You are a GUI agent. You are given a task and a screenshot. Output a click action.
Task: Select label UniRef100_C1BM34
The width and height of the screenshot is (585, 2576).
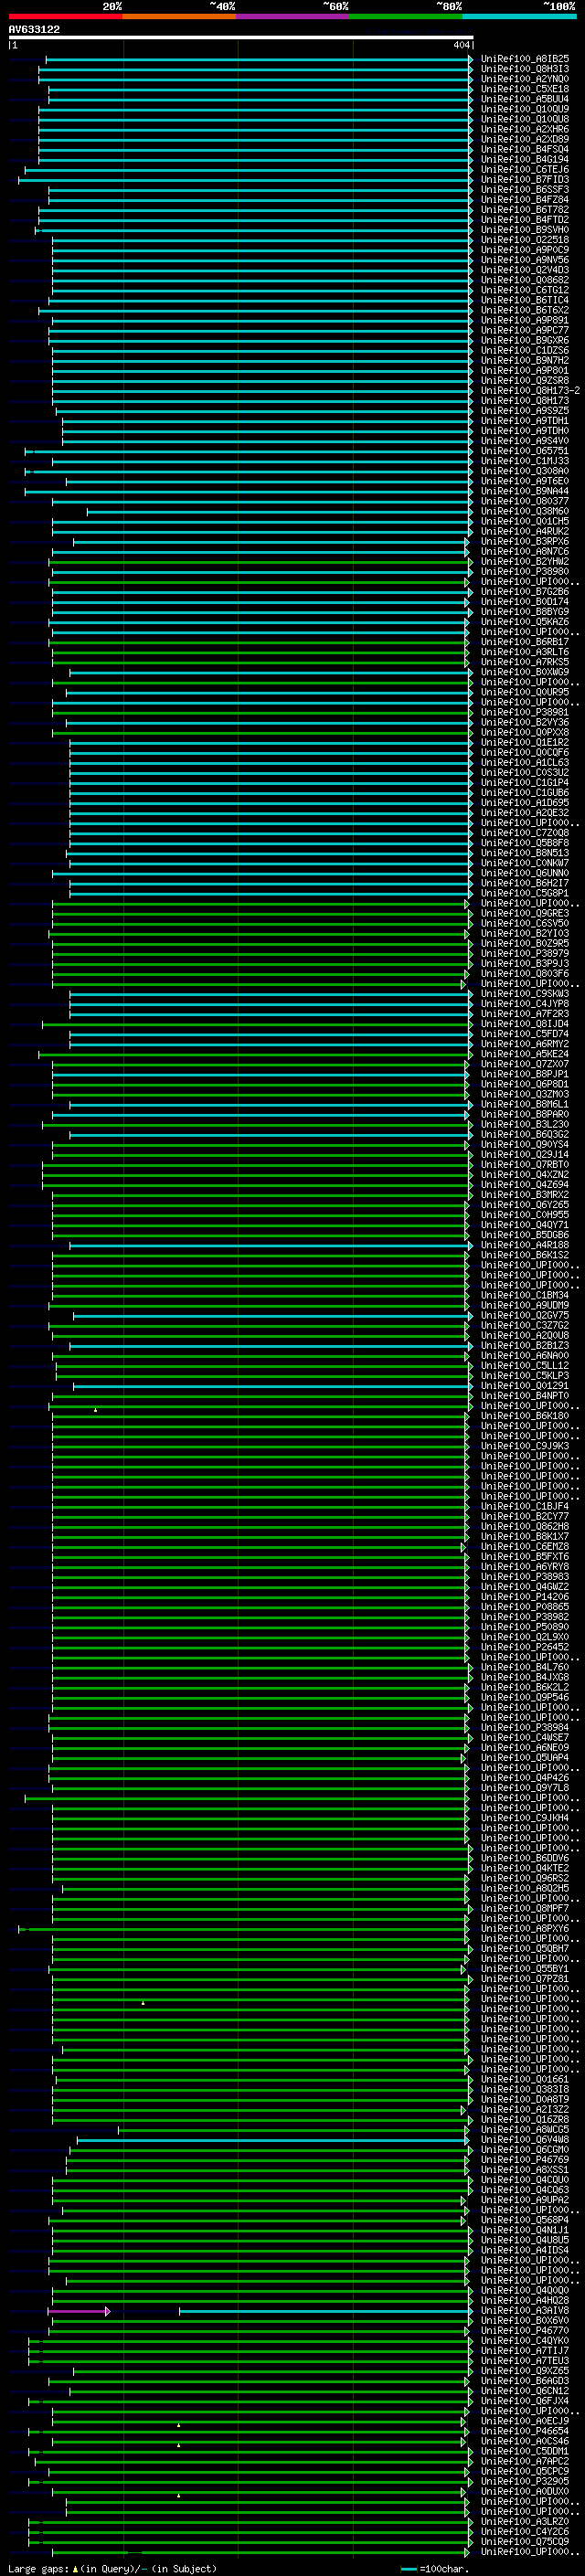[525, 1296]
